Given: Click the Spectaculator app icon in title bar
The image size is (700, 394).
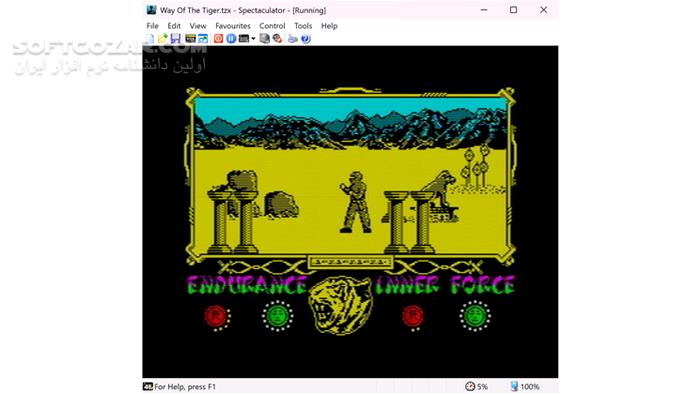Looking at the screenshot, I should pyautogui.click(x=152, y=10).
